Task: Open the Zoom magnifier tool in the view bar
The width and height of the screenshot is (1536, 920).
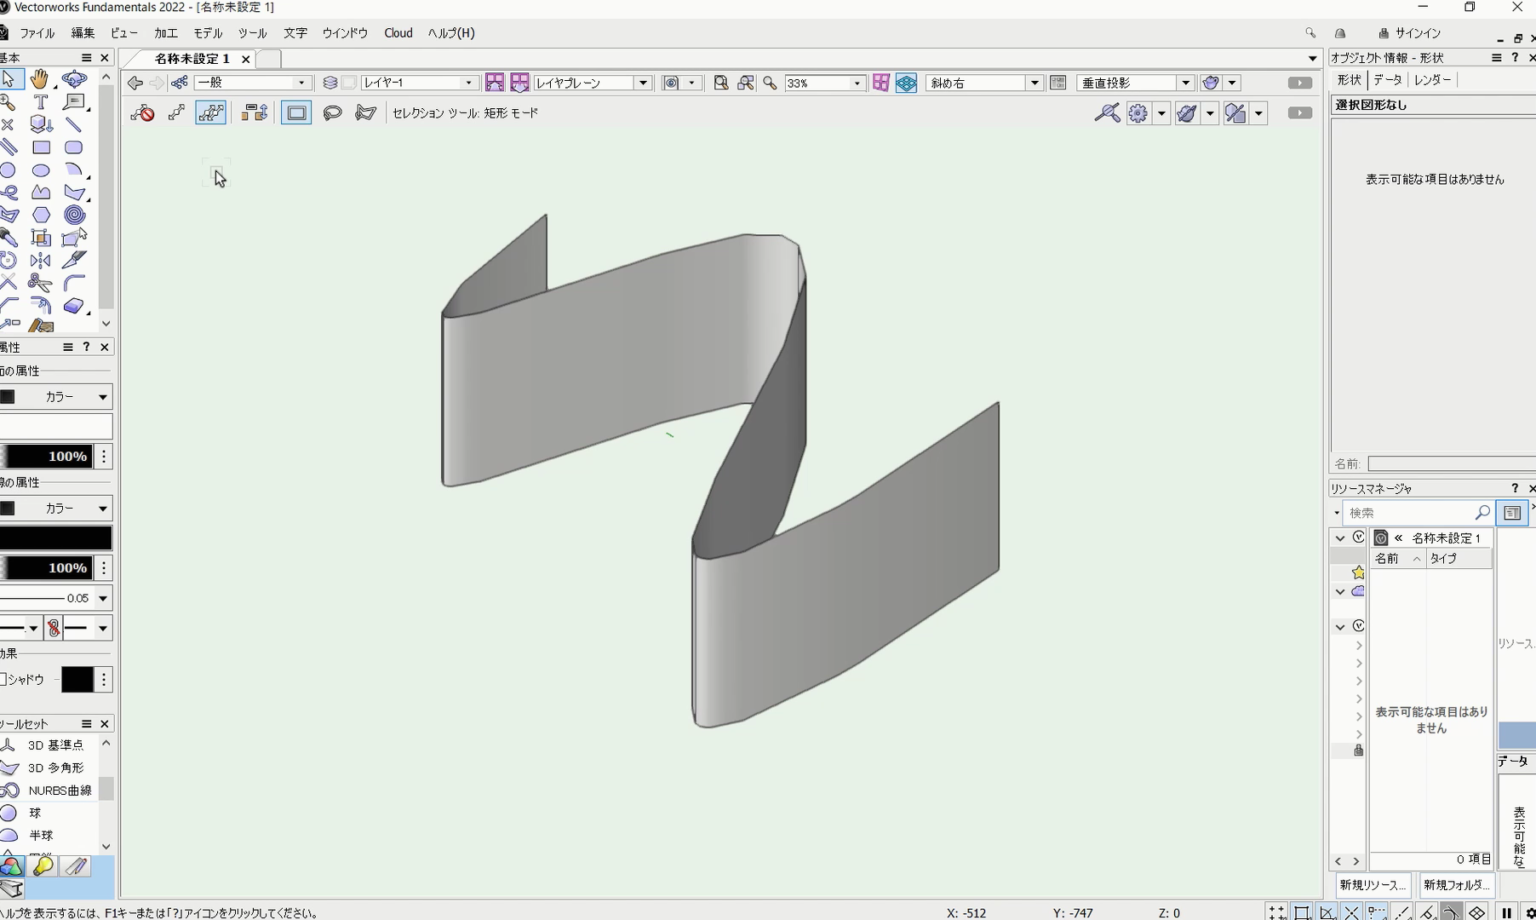Action: [767, 83]
